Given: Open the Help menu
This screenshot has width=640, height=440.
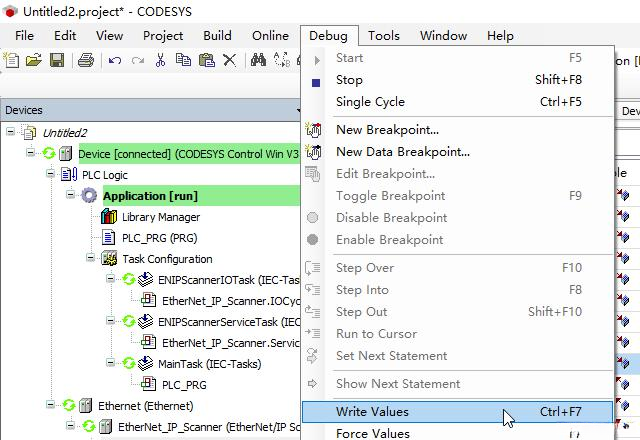Looking at the screenshot, I should (x=500, y=36).
